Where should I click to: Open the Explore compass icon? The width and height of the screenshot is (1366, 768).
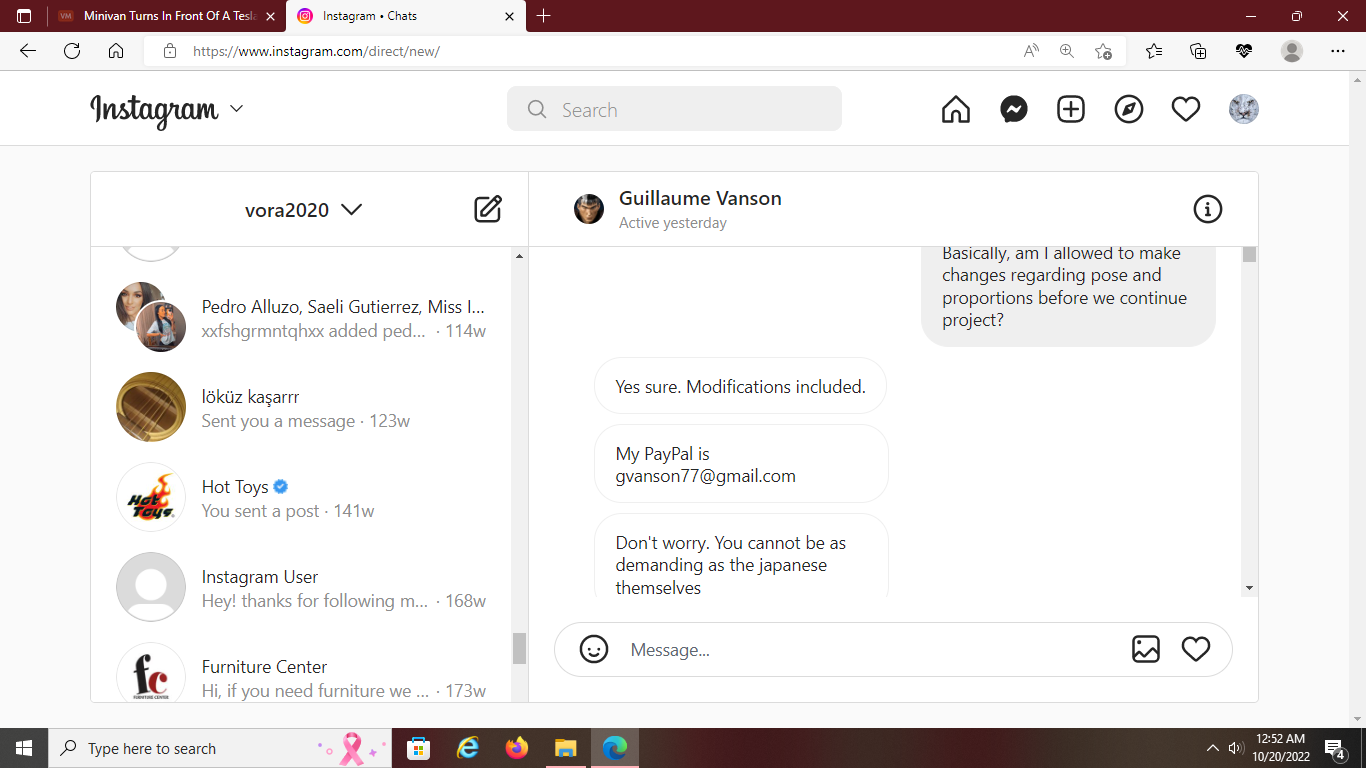point(1129,109)
